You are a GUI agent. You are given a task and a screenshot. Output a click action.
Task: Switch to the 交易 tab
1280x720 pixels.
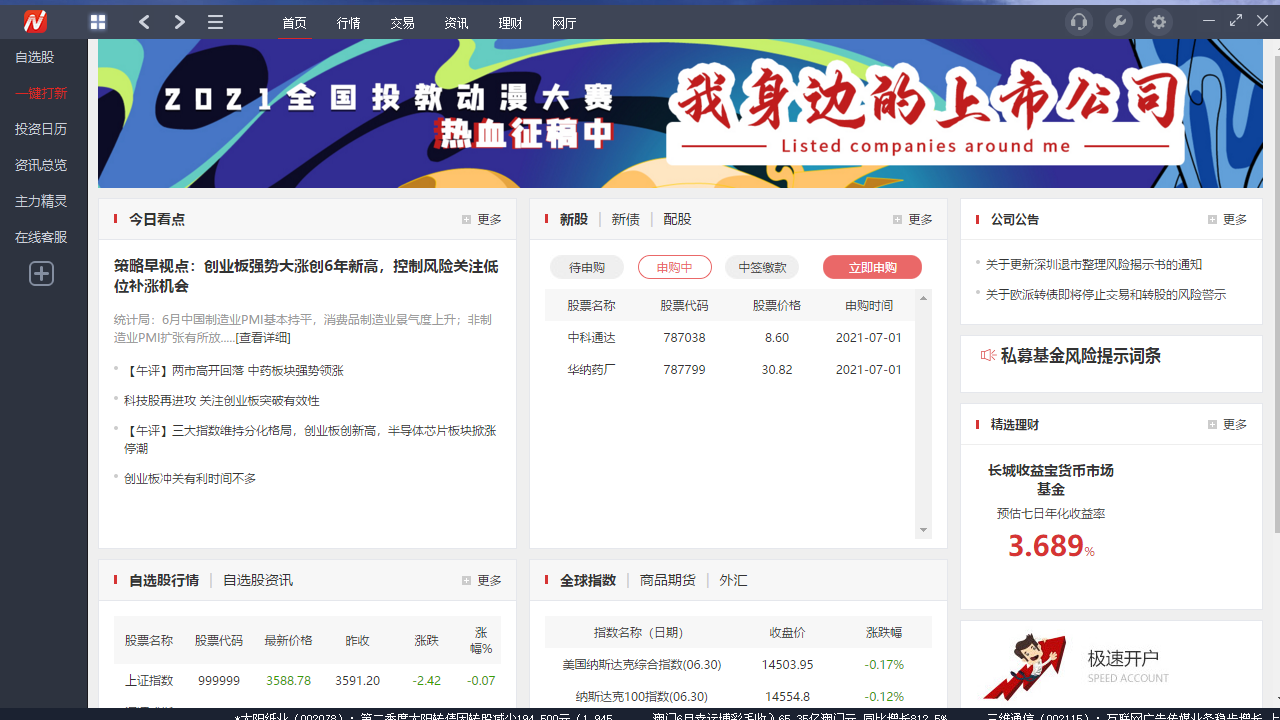[x=402, y=22]
